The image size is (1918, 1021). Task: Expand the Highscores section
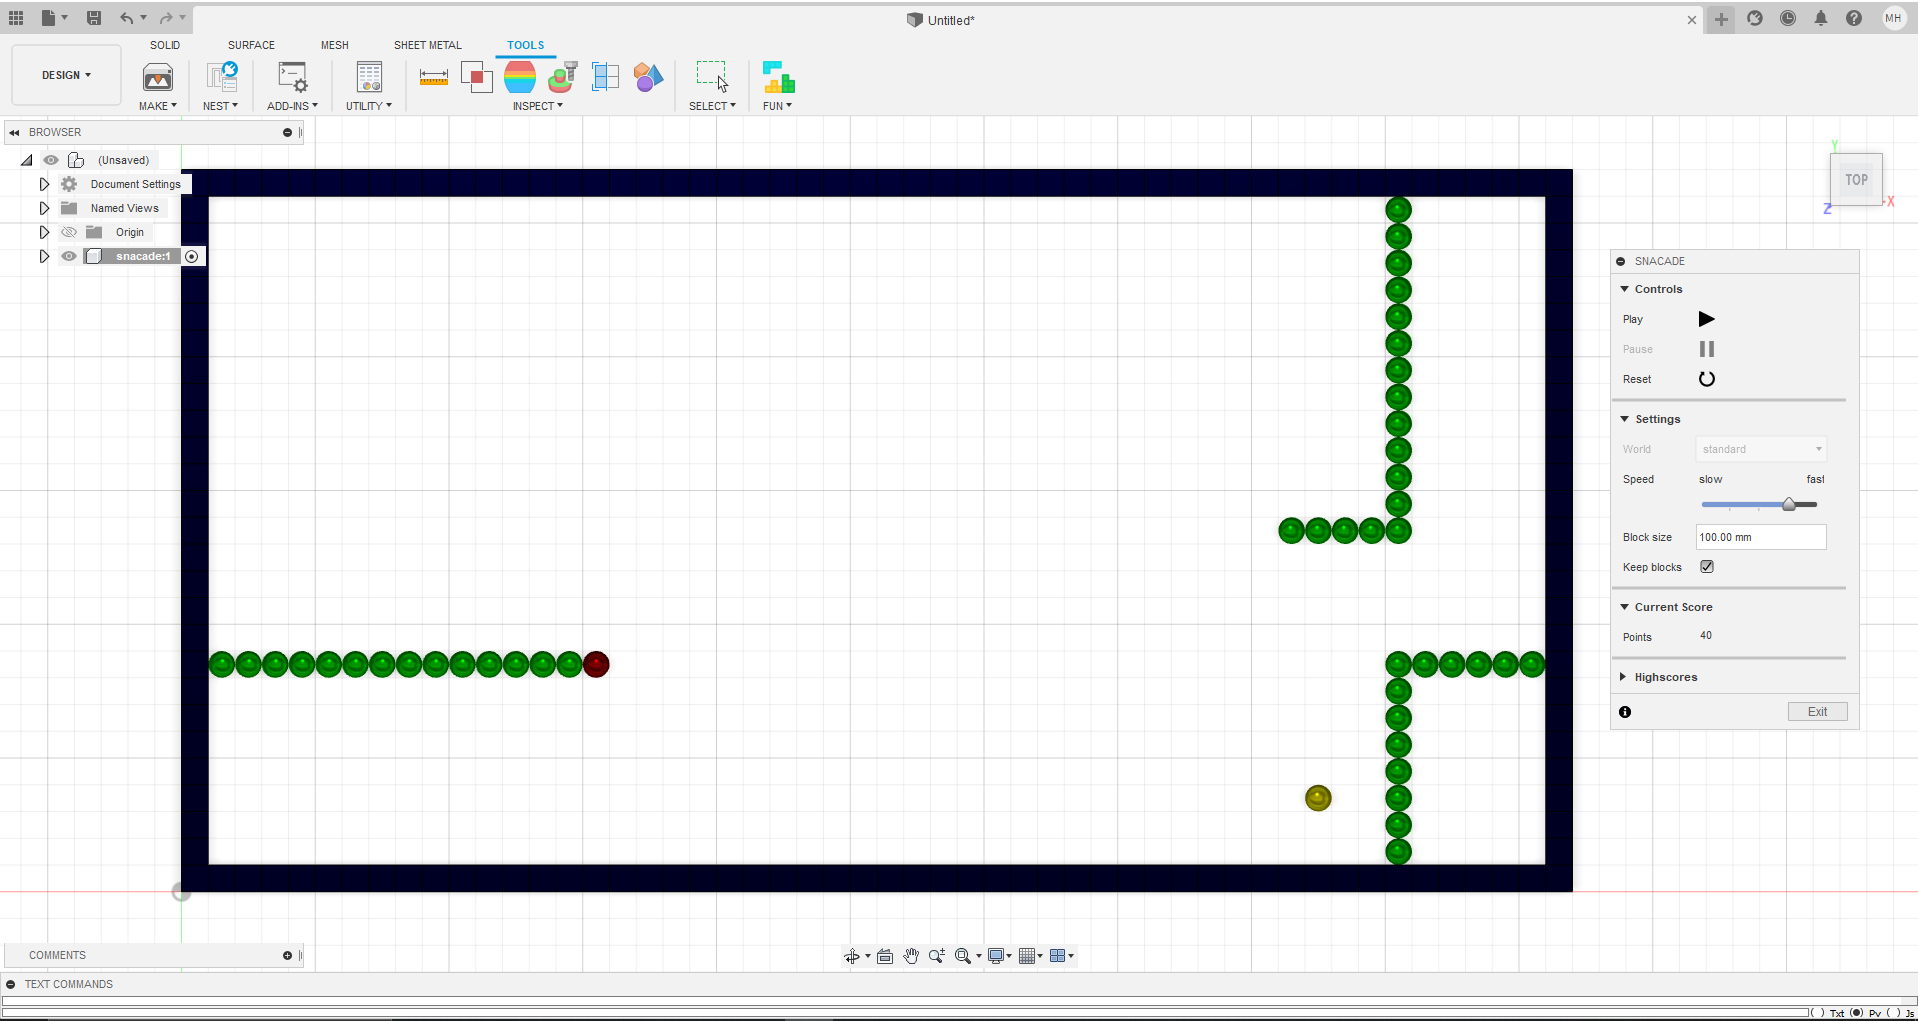1623,677
